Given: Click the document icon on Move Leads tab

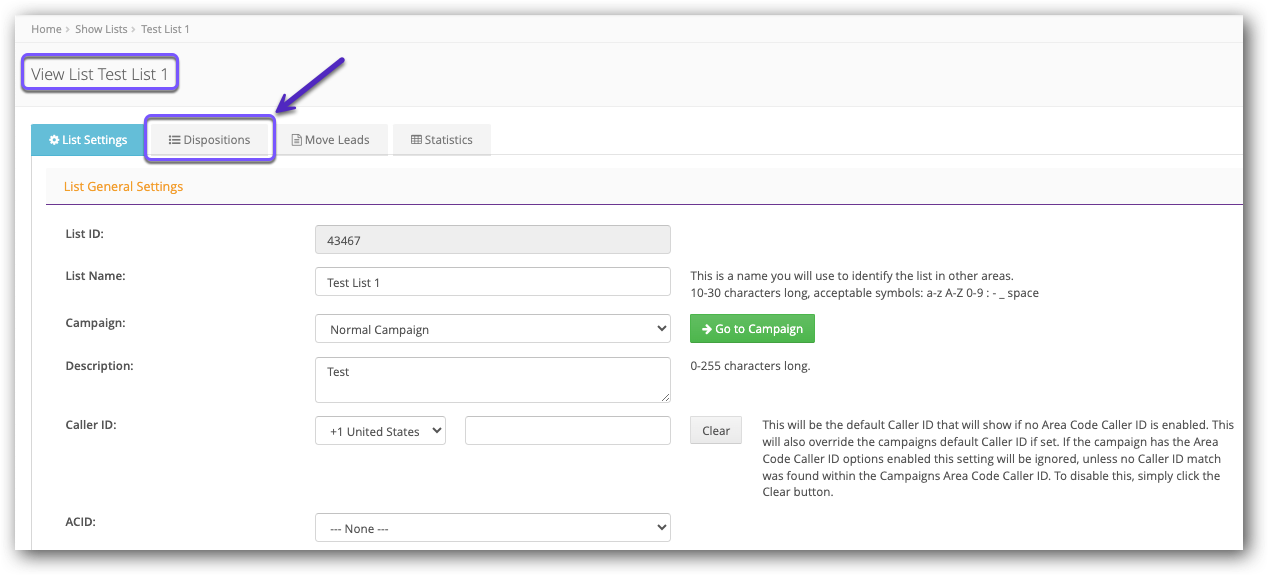Looking at the screenshot, I should point(297,140).
